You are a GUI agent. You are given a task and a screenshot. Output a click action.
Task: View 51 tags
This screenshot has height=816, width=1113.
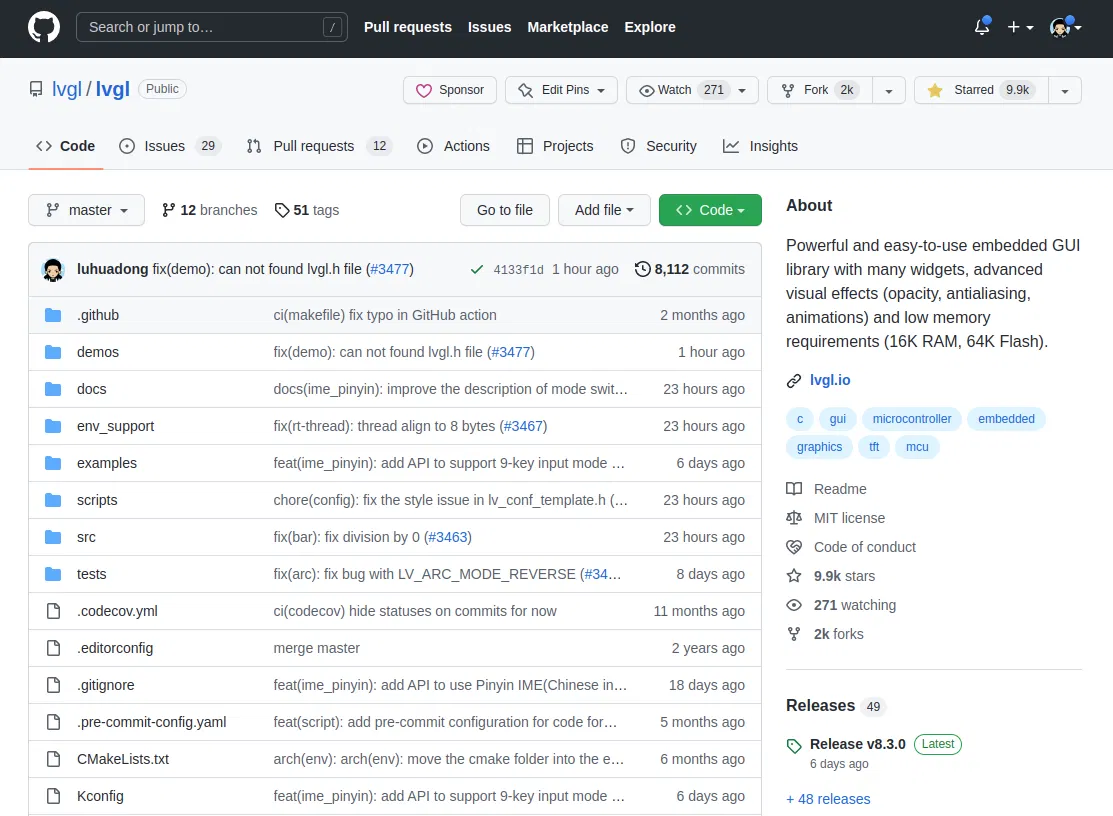pos(307,210)
